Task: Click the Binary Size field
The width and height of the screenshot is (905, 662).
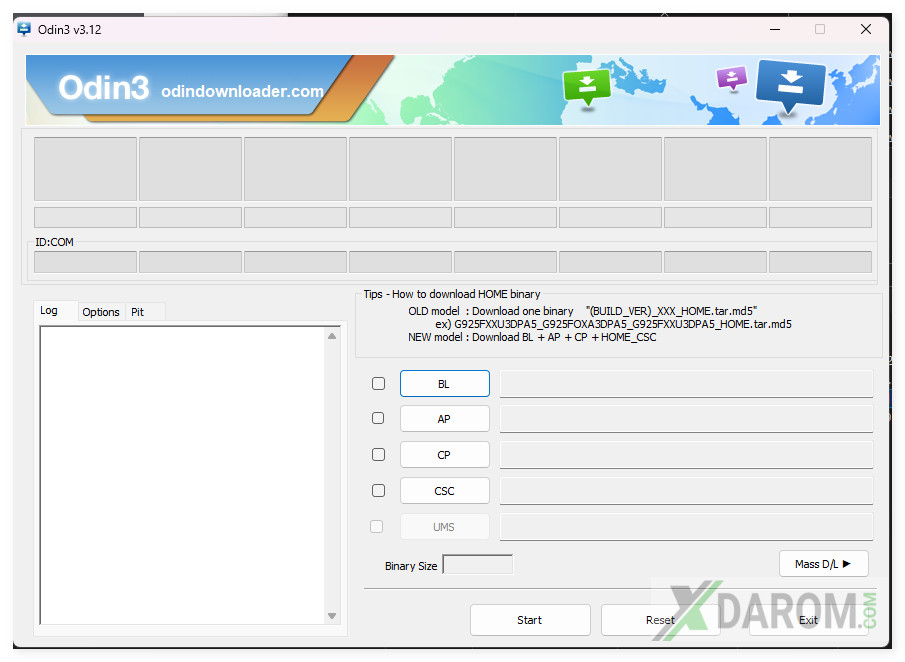Action: pos(477,565)
